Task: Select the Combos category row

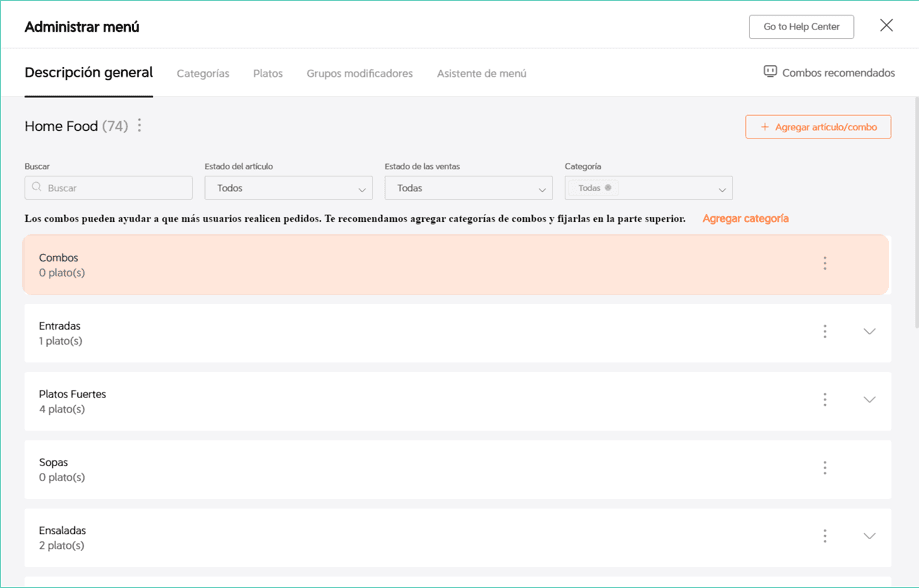Action: (x=455, y=264)
